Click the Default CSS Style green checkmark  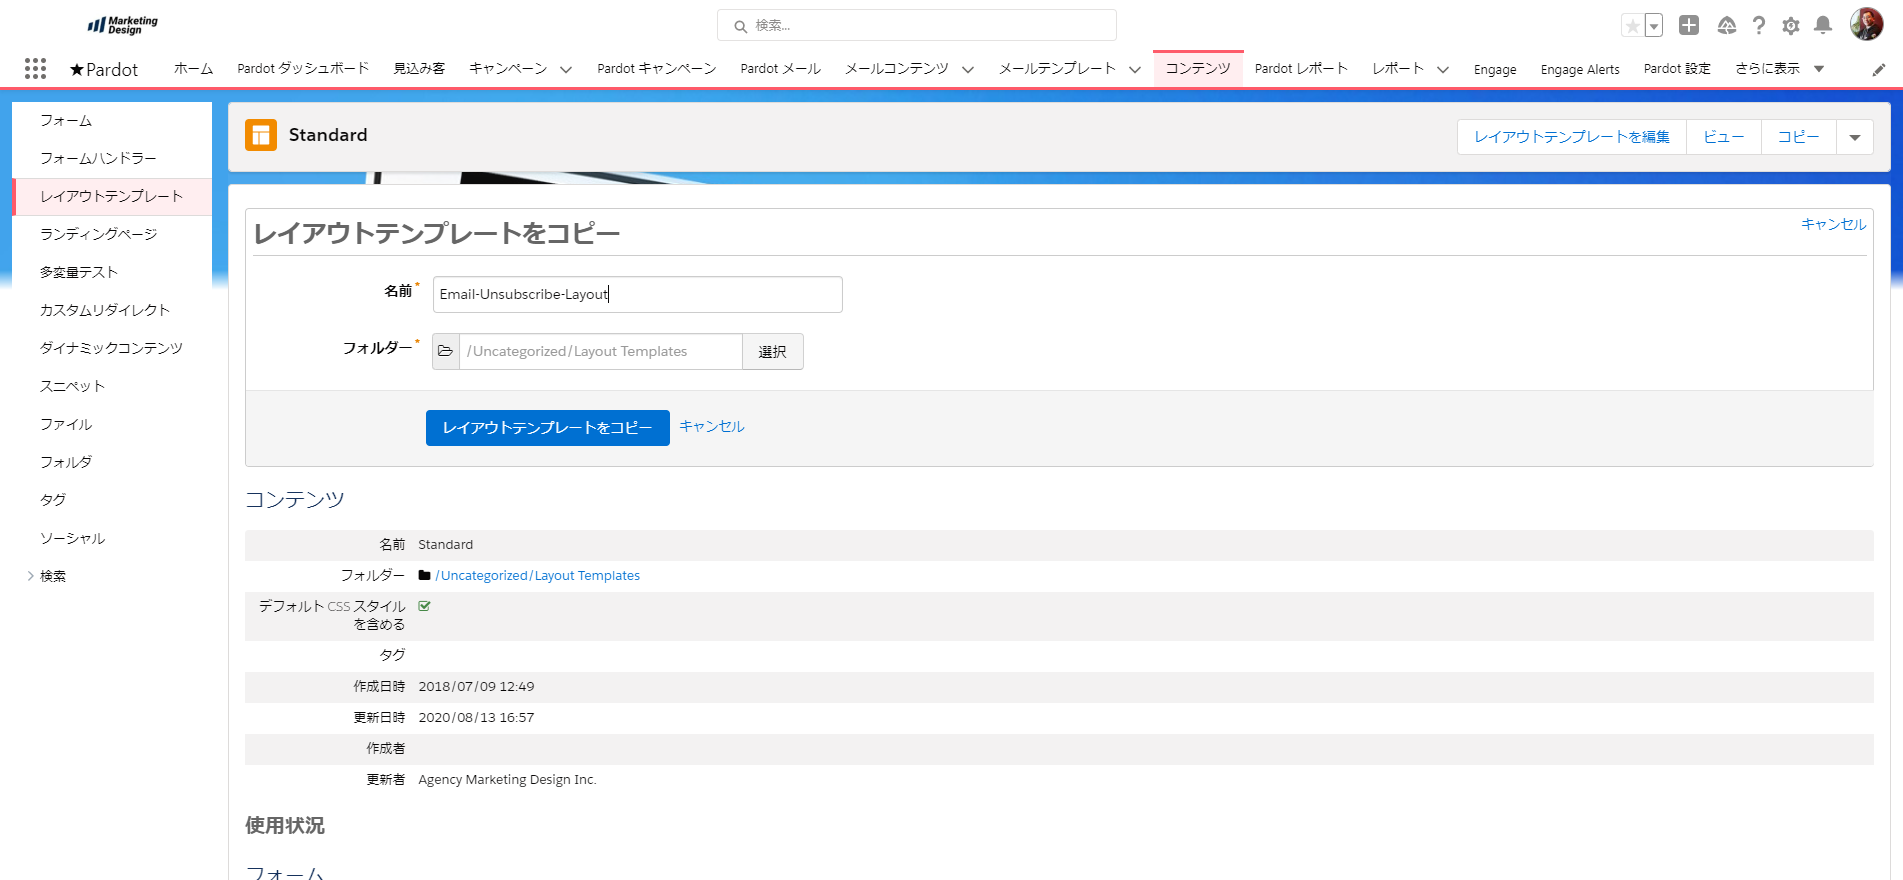424,606
